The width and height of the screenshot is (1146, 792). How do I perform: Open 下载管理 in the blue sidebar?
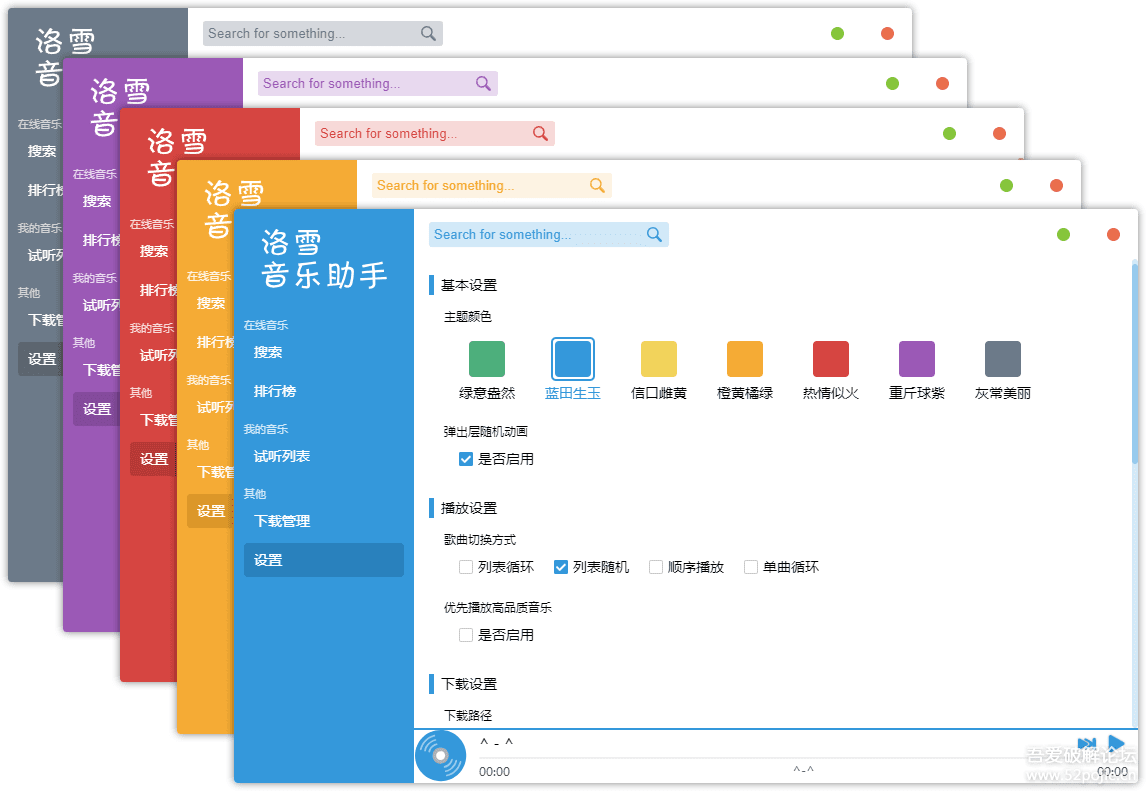click(282, 521)
